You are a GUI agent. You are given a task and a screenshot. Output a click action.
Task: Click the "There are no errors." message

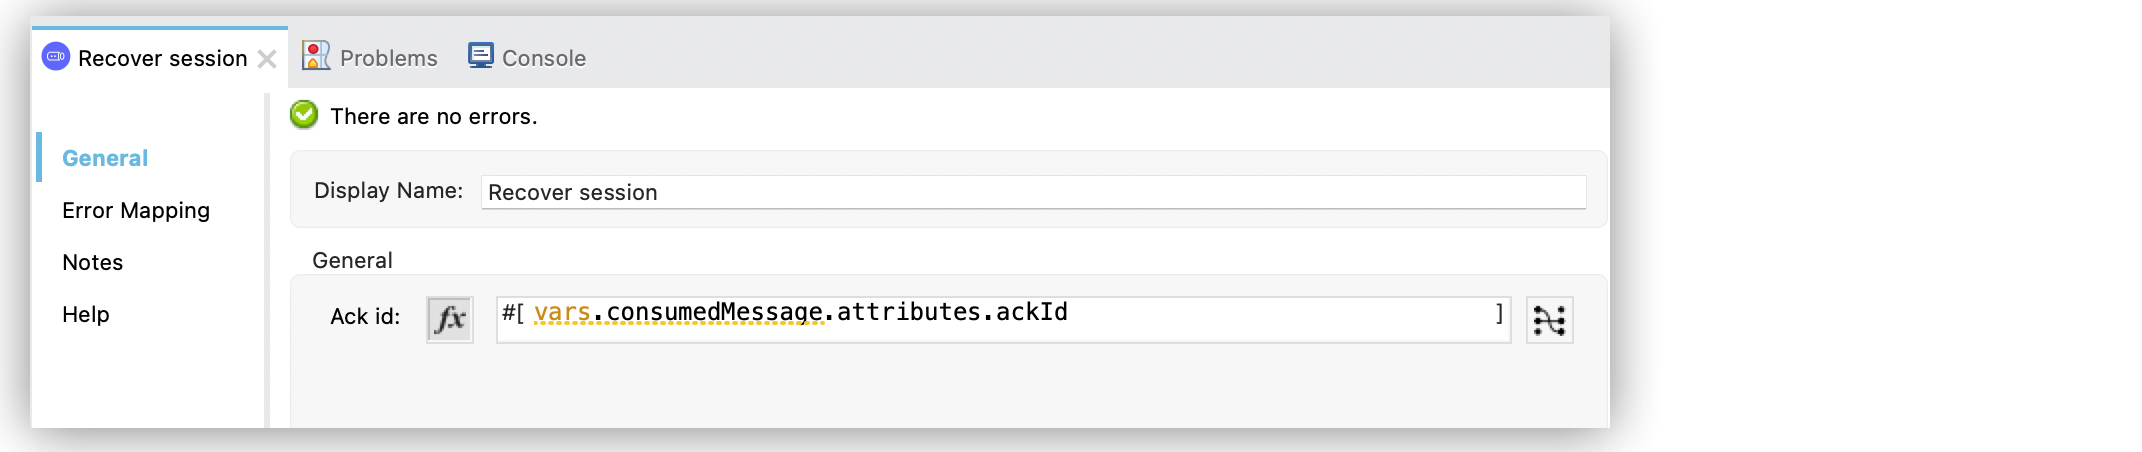(x=434, y=116)
